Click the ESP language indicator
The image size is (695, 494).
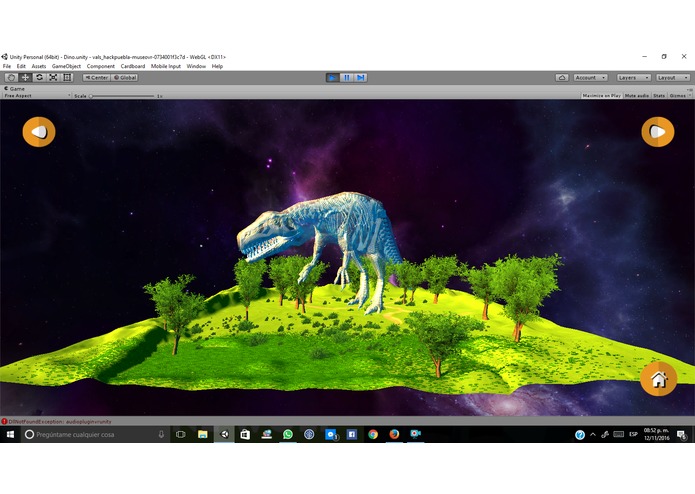pyautogui.click(x=633, y=434)
